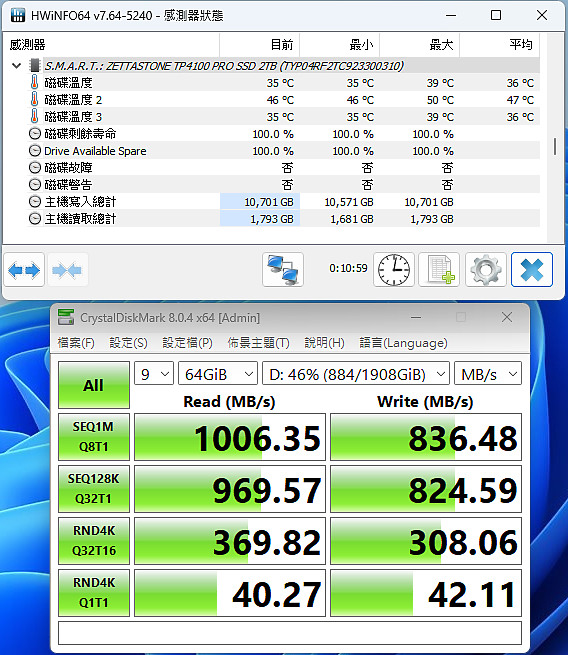Run the SEQ128K Q32T1 test button
The height and width of the screenshot is (655, 568).
click(x=94, y=489)
